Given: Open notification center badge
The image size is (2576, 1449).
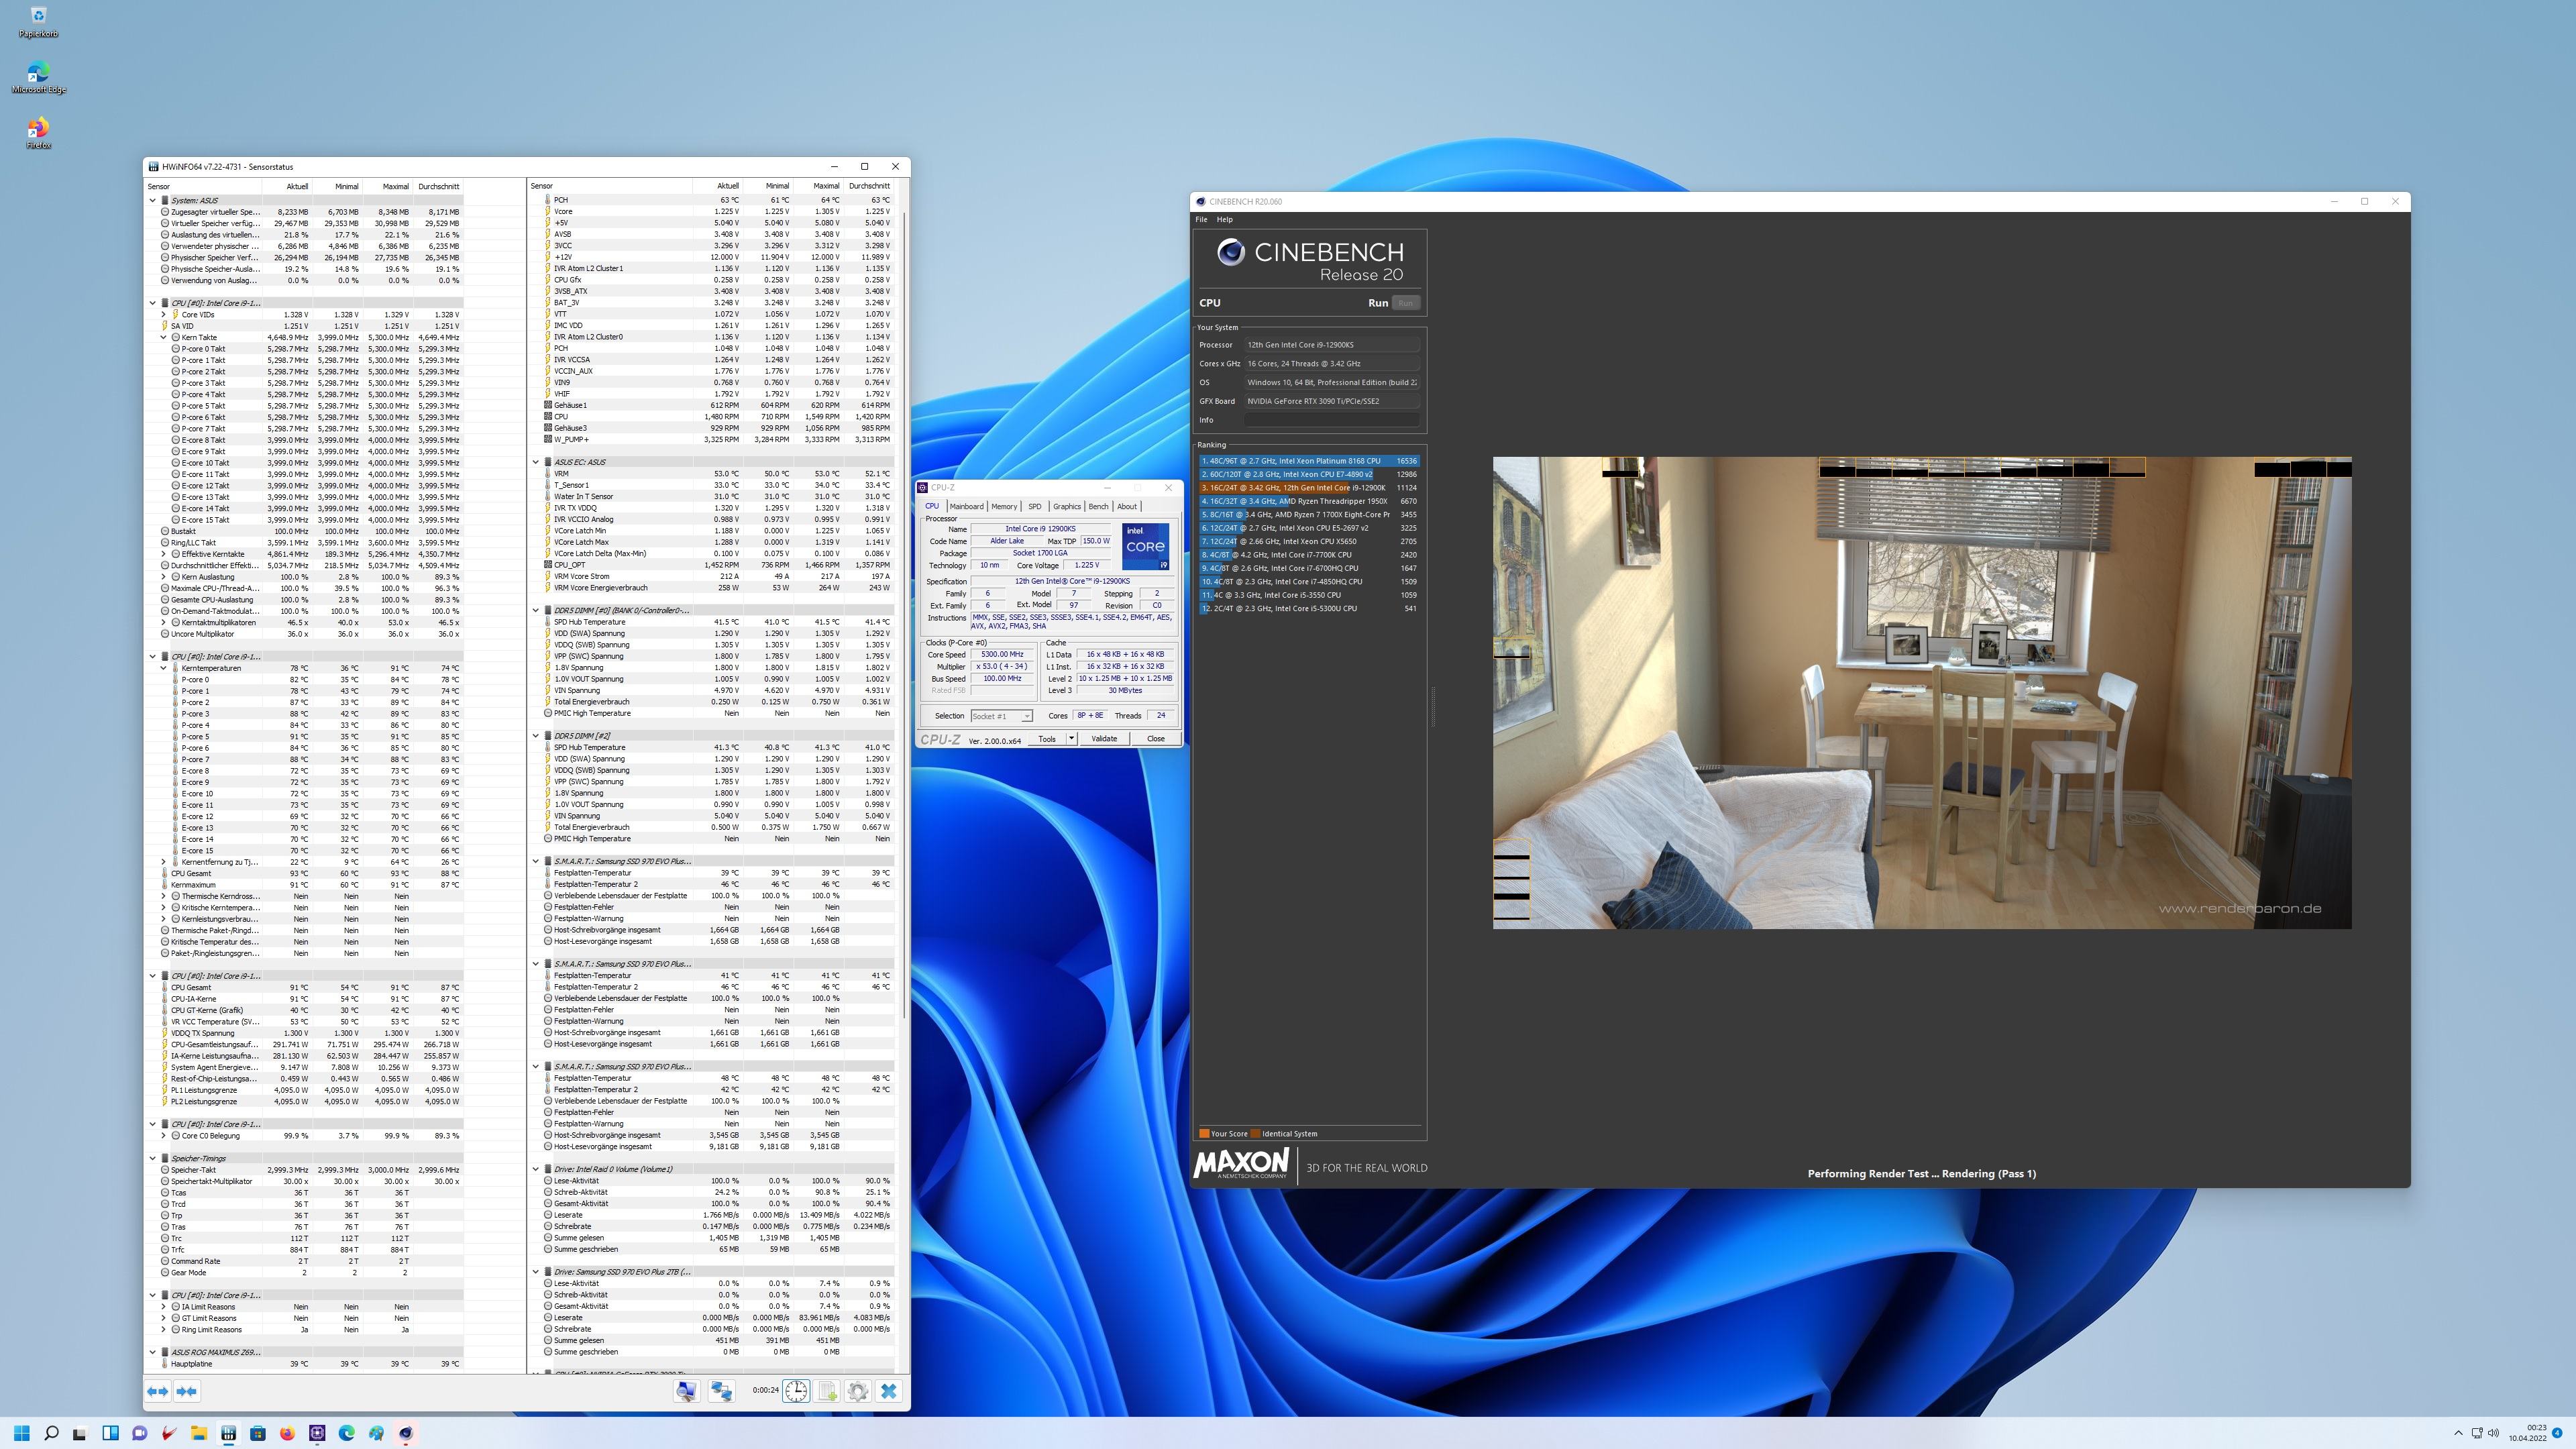Looking at the screenshot, I should [x=2557, y=1433].
